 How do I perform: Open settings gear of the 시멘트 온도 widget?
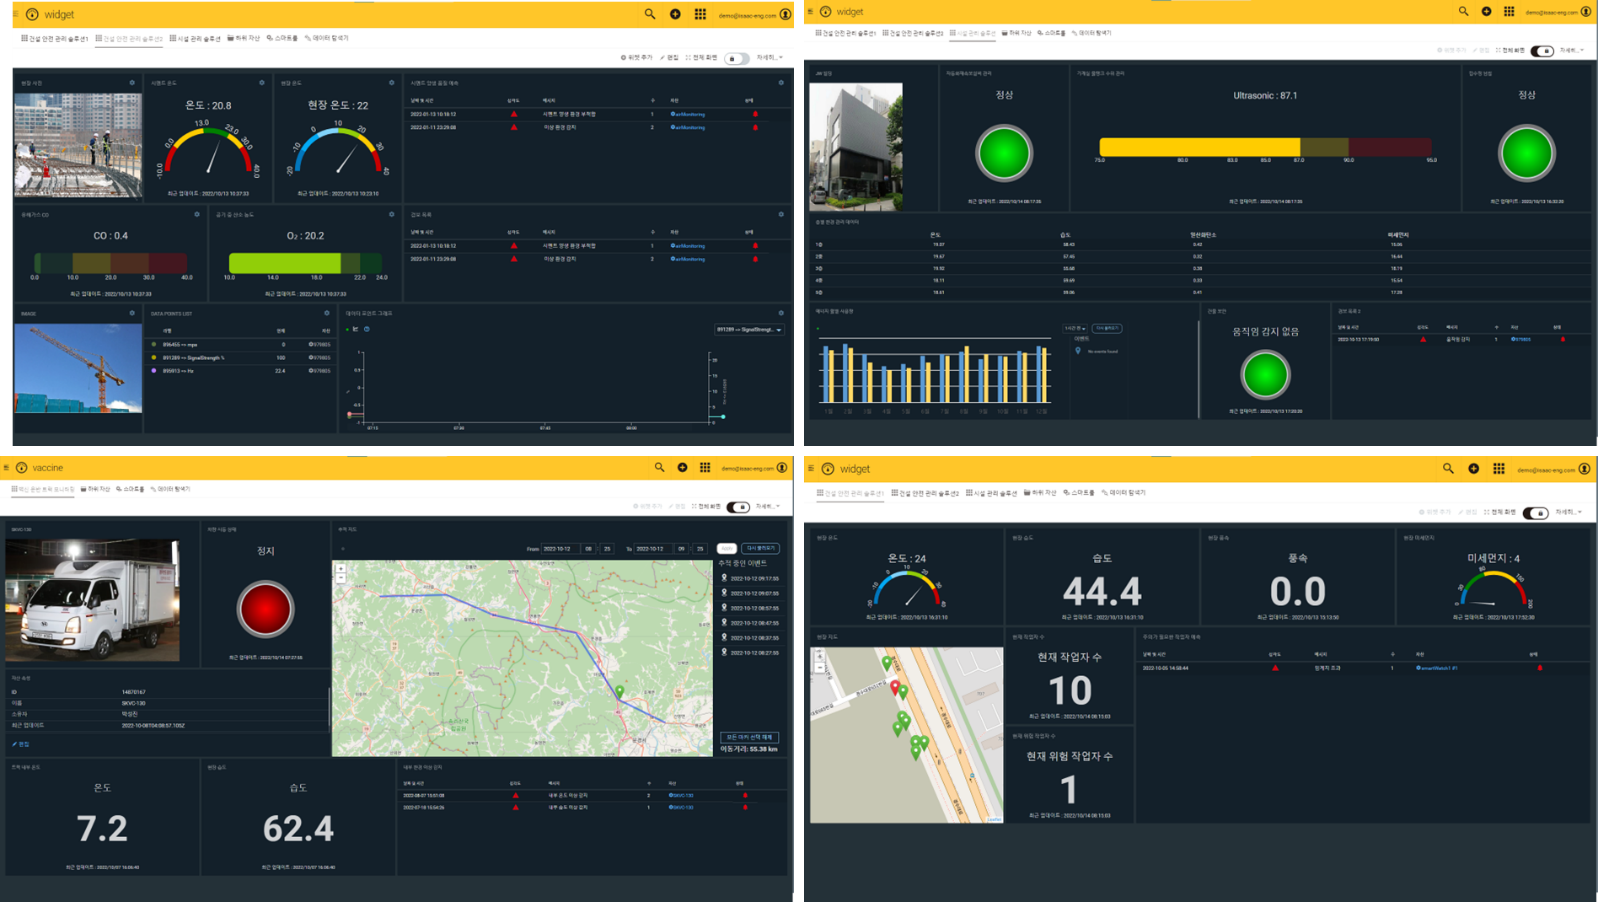tap(262, 83)
